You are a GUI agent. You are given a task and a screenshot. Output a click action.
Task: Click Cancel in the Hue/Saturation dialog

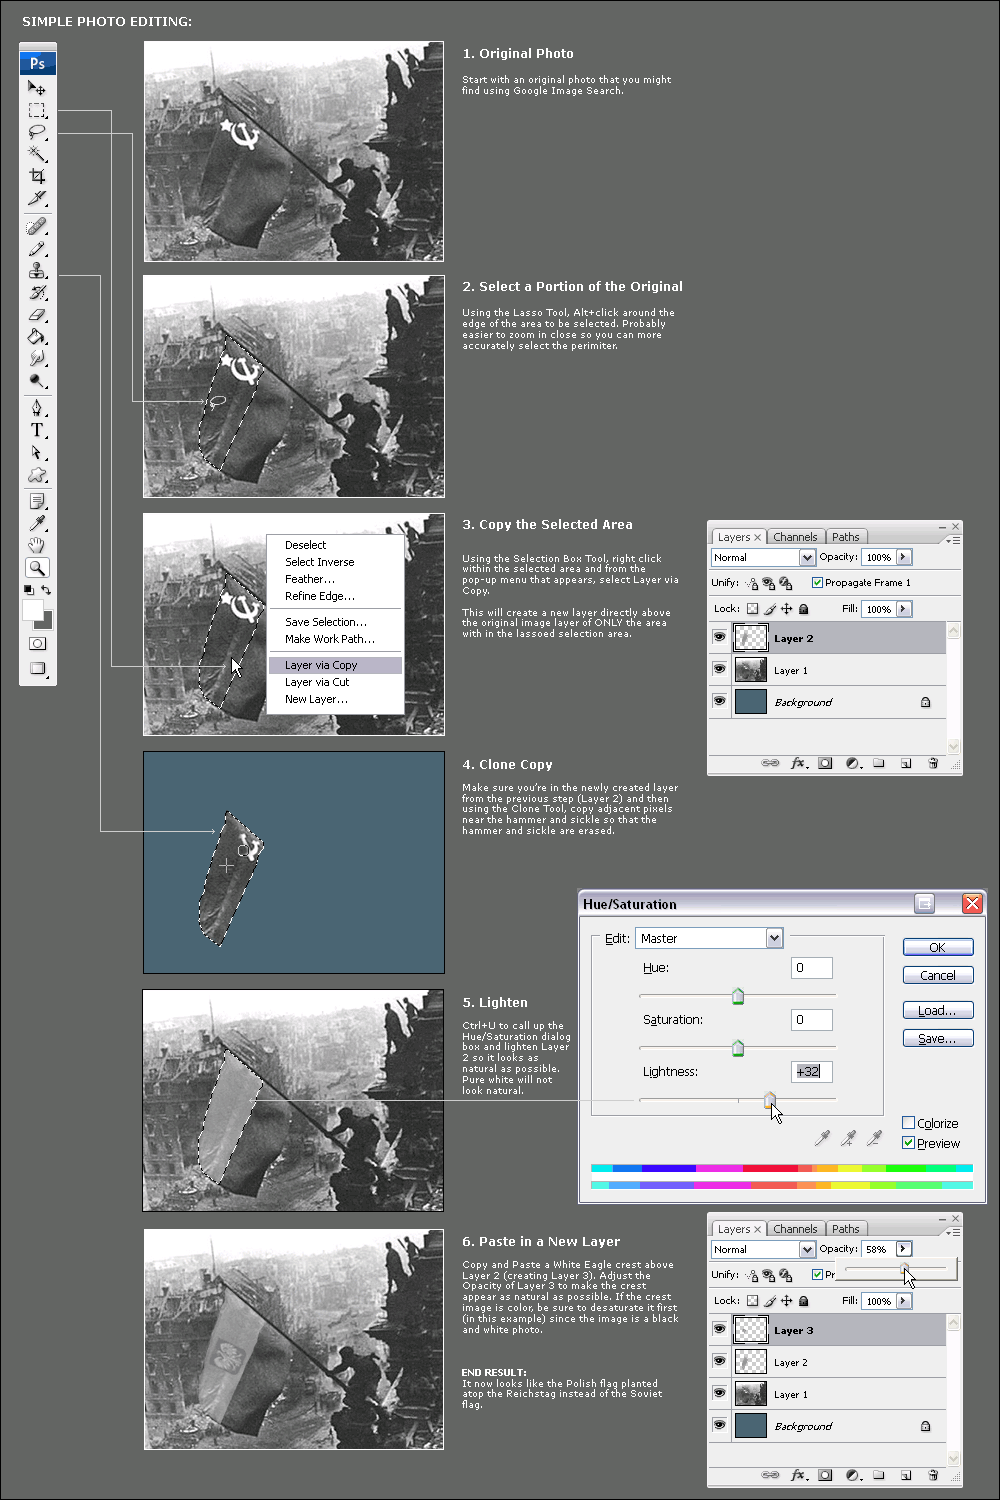pyautogui.click(x=937, y=975)
